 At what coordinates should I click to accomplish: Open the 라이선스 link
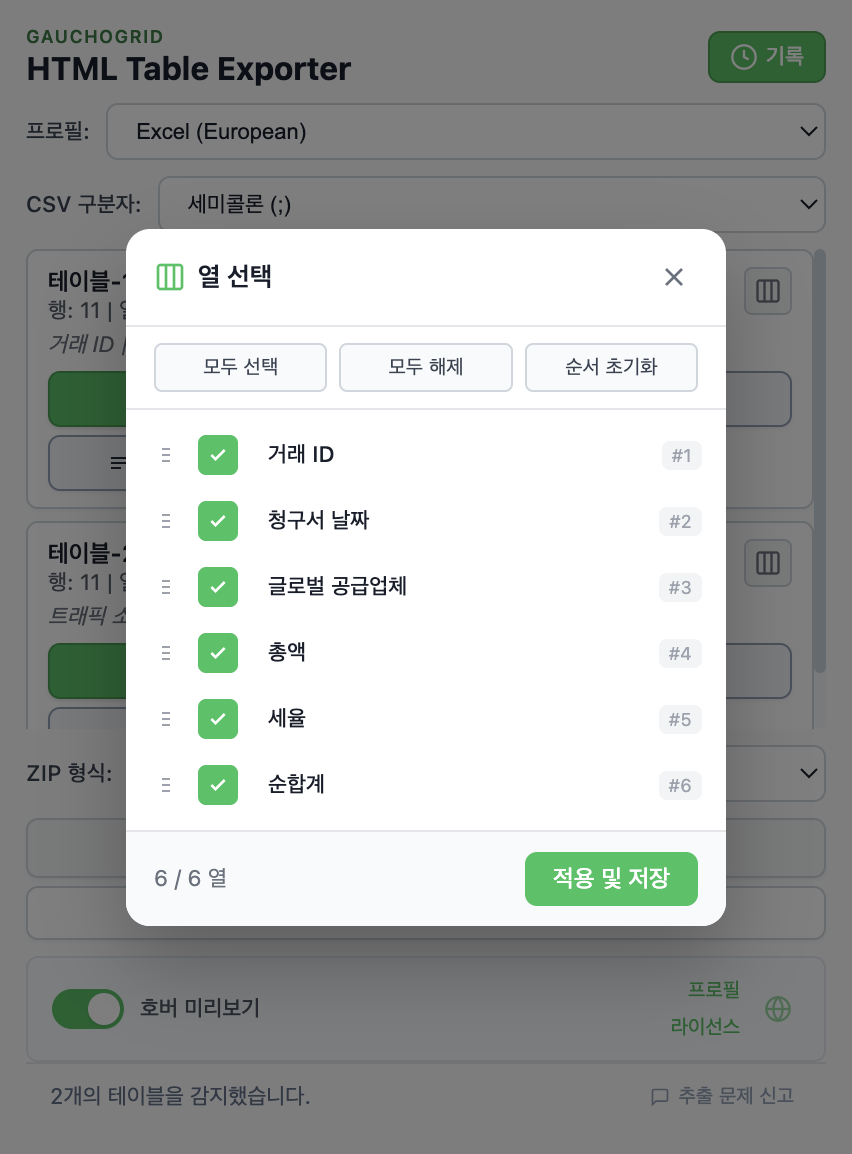706,1027
